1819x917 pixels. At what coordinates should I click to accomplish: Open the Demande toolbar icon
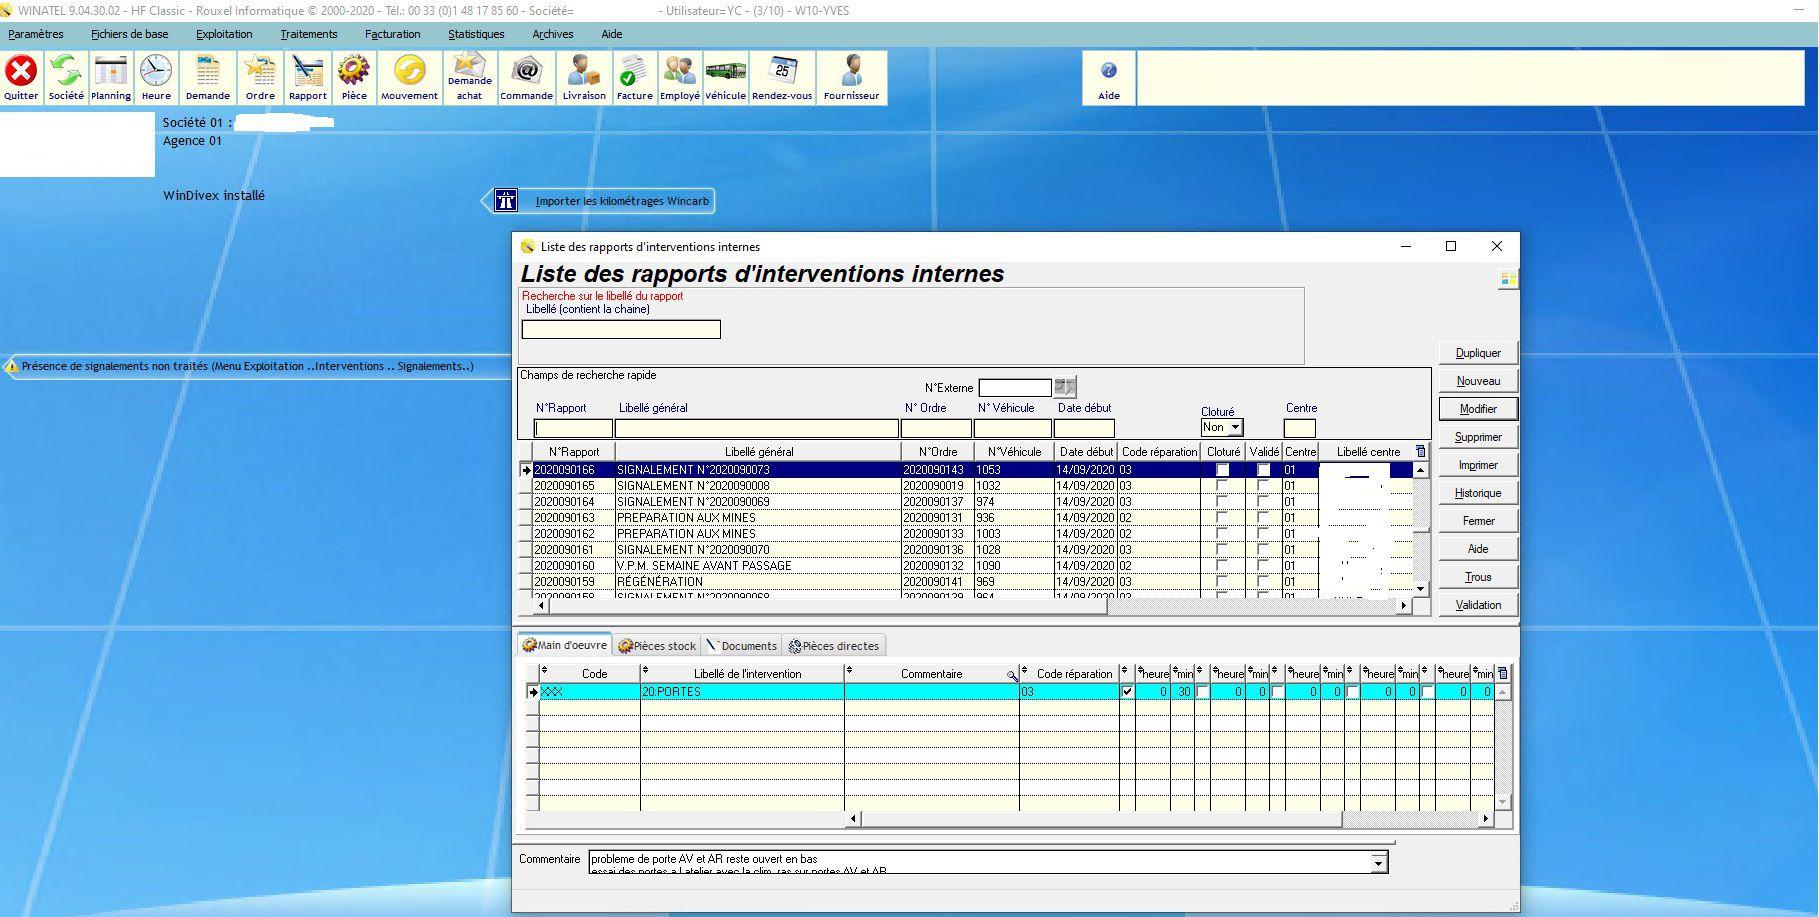coord(208,78)
